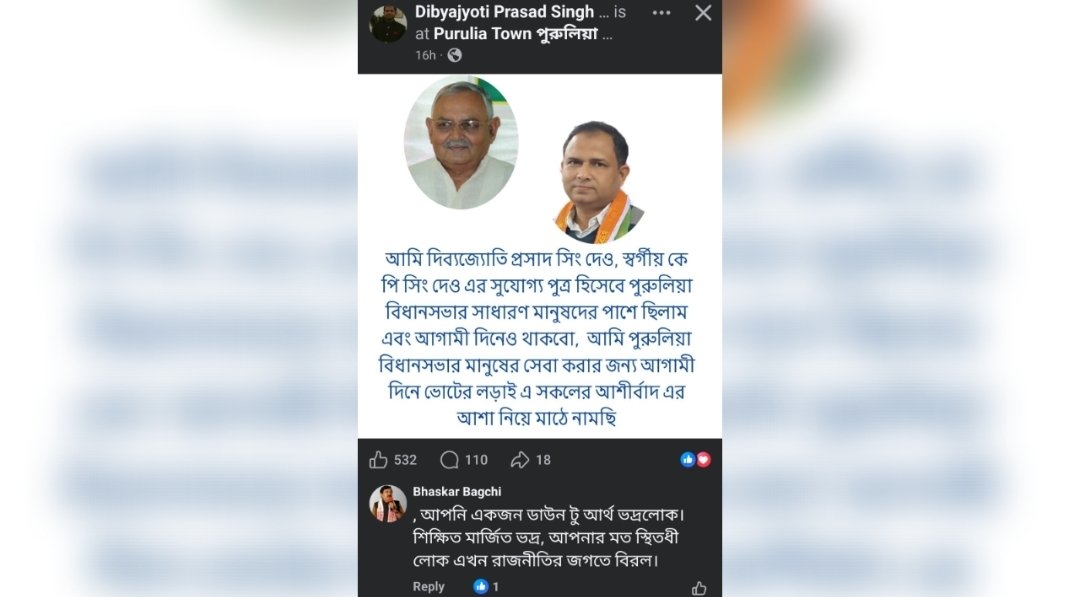Open the oval portrait of elderly man
The width and height of the screenshot is (1080, 597).
pyautogui.click(x=461, y=142)
